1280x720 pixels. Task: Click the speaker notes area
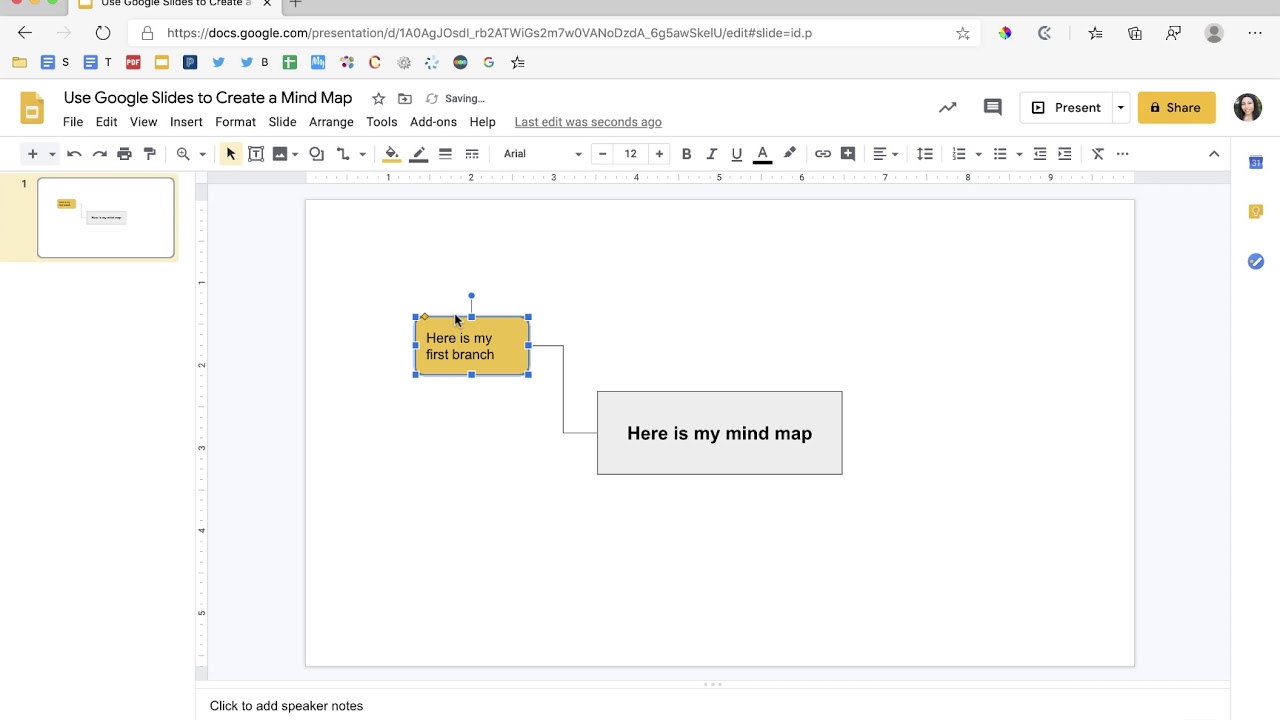tap(712, 706)
